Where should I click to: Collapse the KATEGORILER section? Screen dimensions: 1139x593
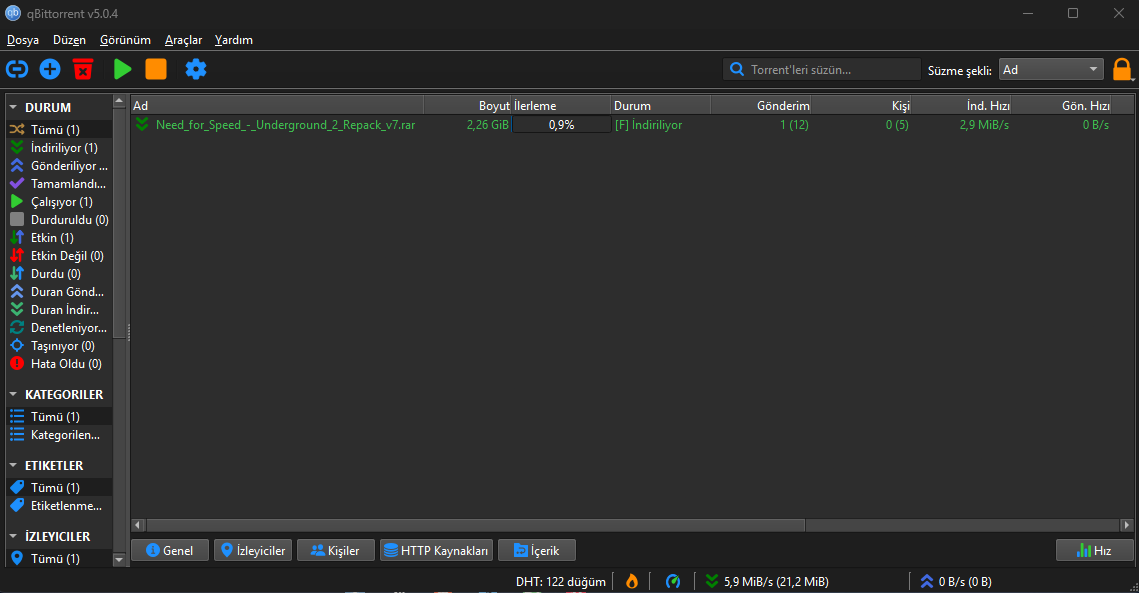[x=13, y=394]
